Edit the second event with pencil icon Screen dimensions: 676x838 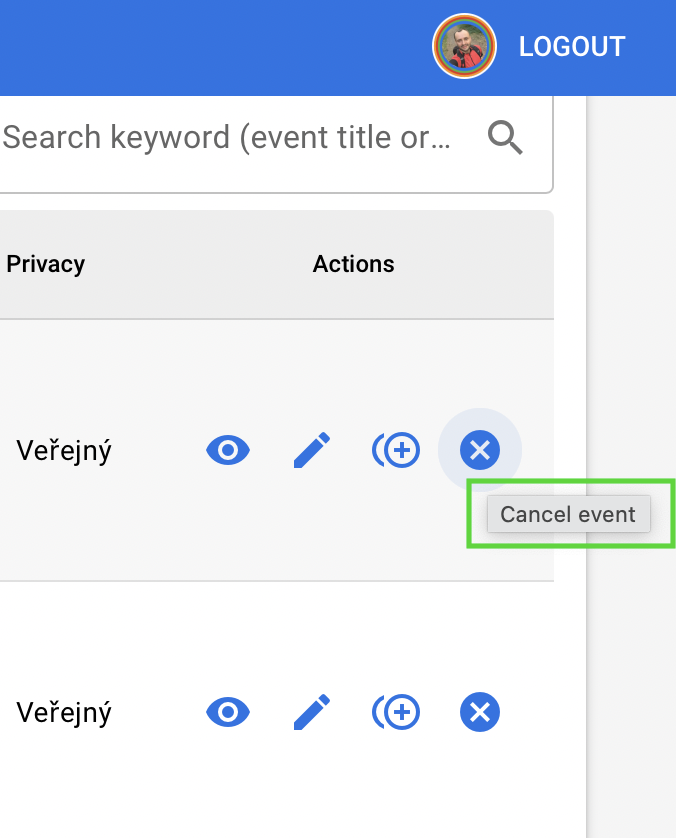click(x=312, y=712)
